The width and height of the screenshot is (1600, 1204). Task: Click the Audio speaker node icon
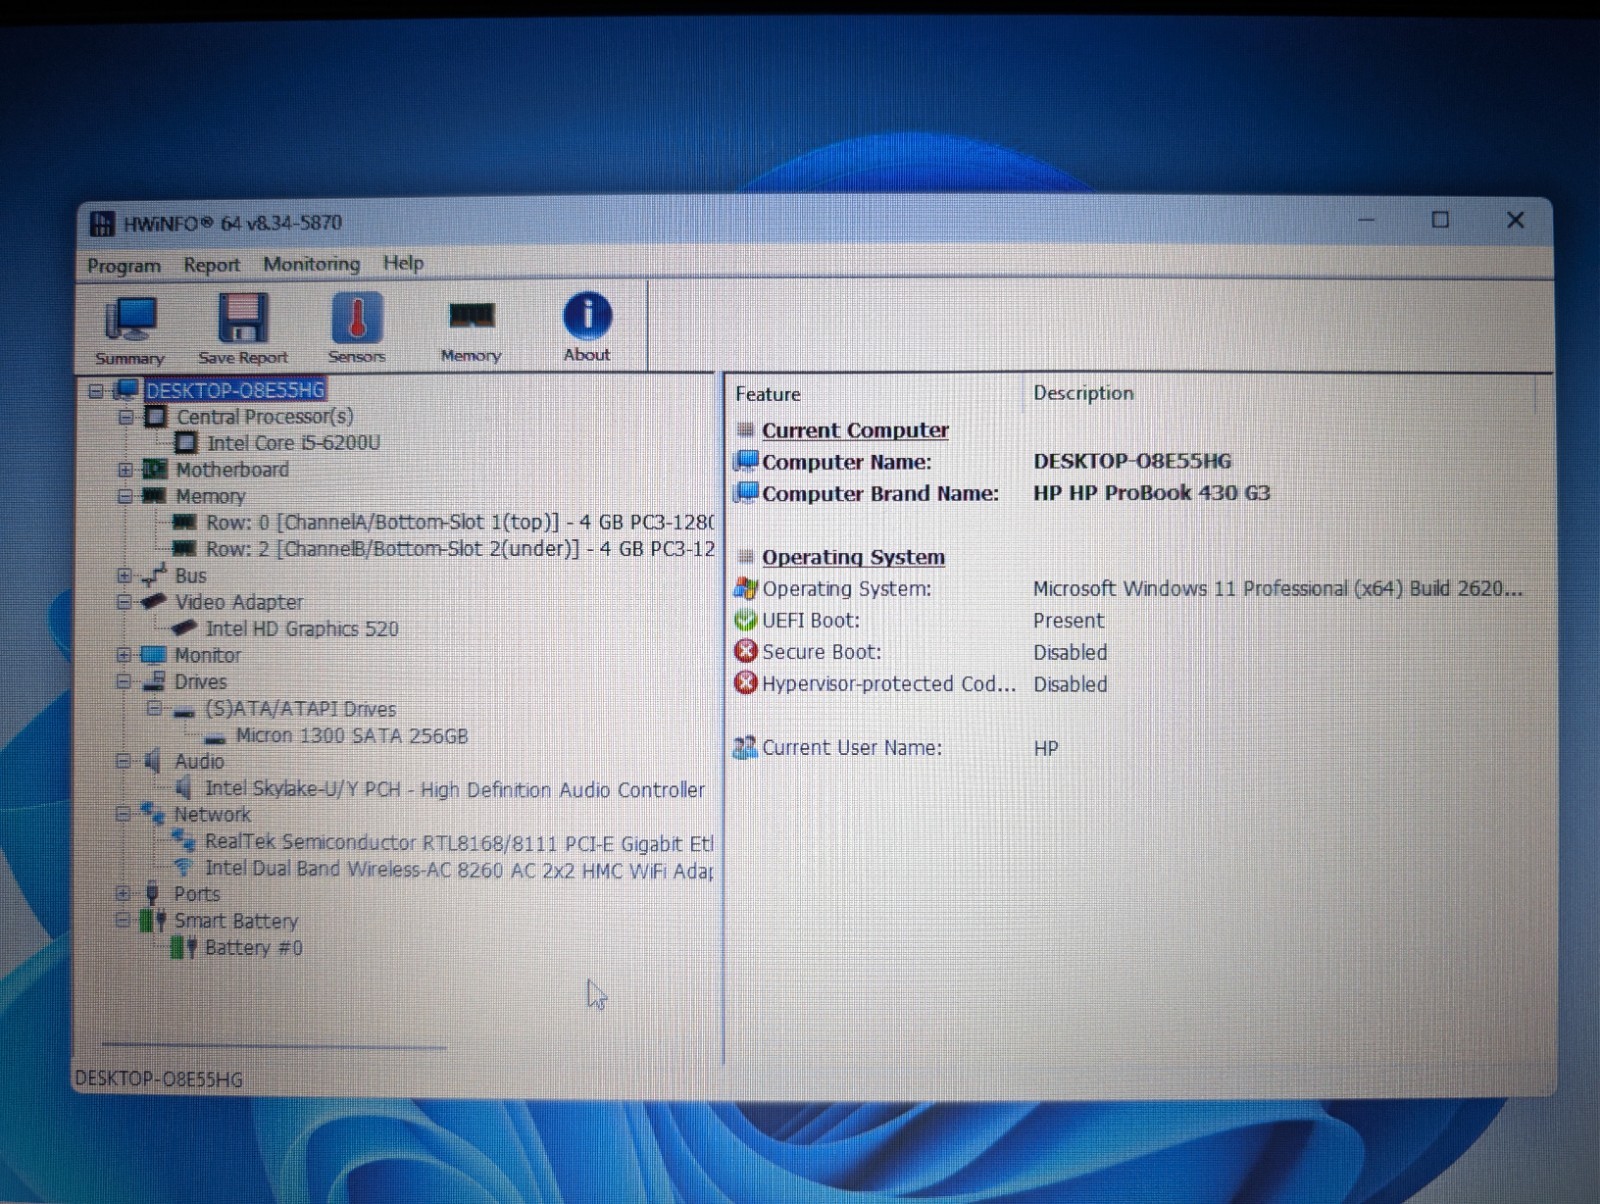click(x=153, y=761)
